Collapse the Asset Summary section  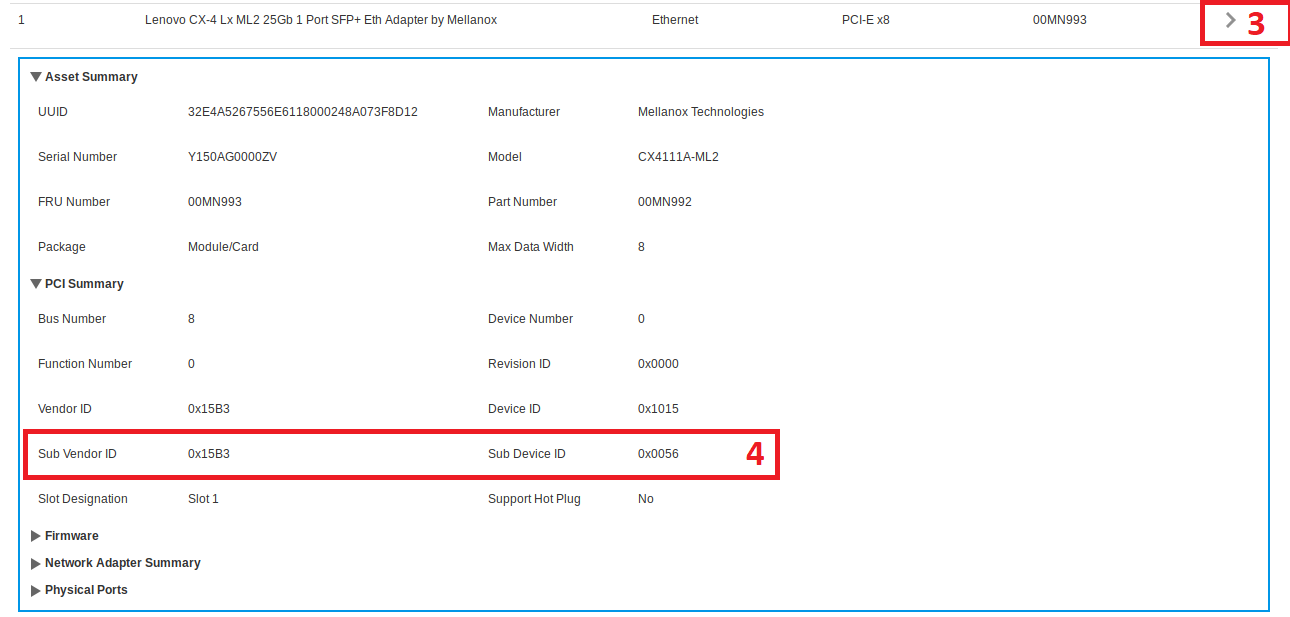point(37,77)
